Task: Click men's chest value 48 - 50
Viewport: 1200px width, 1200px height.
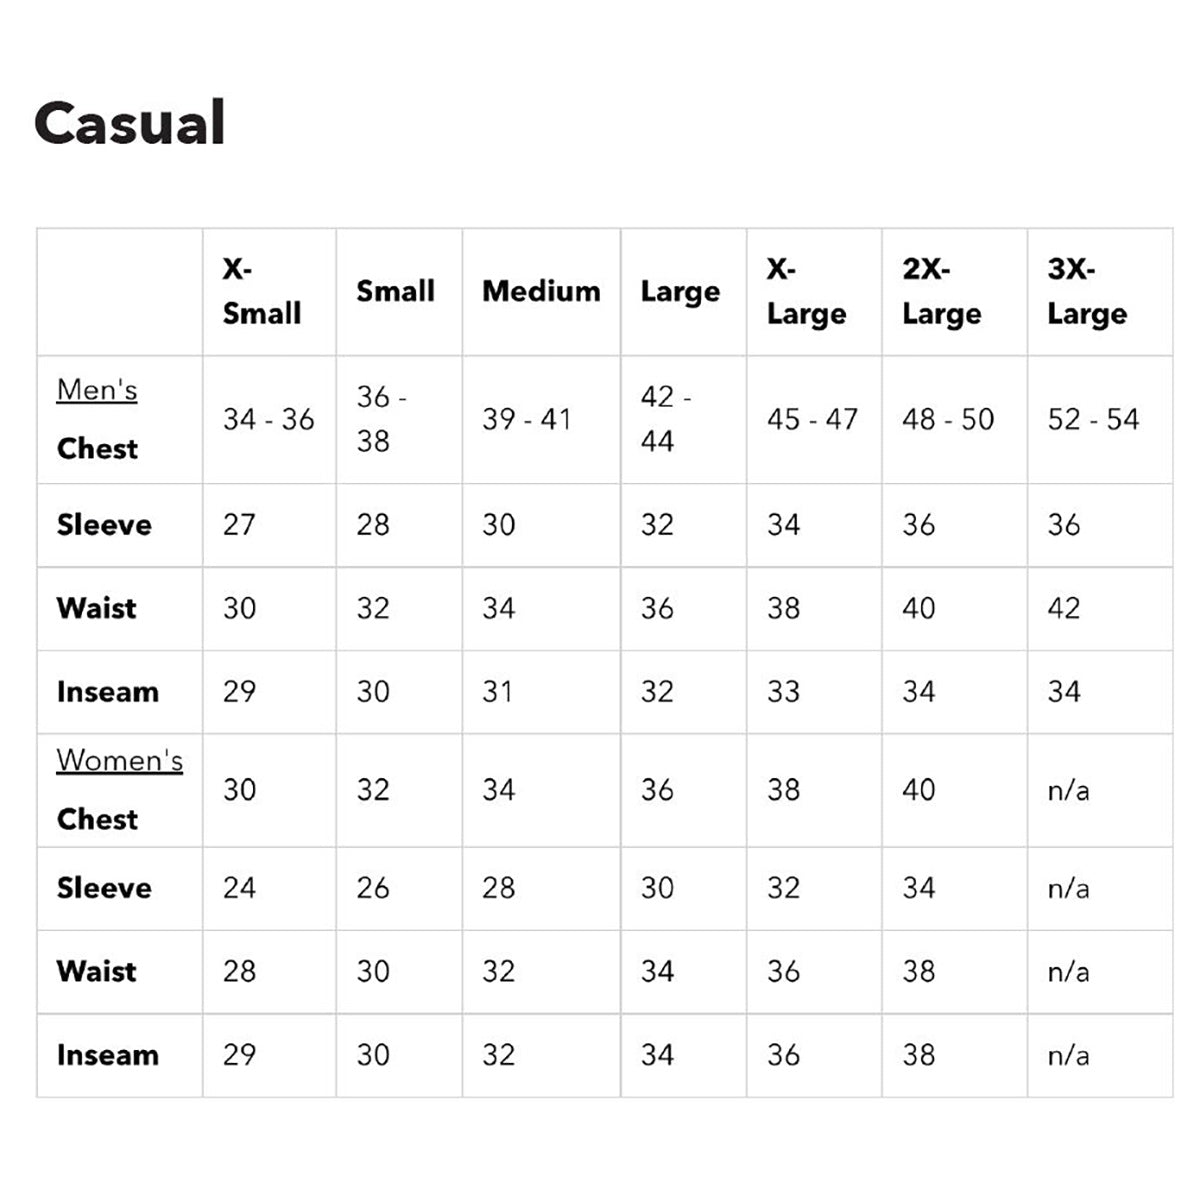Action: click(x=948, y=419)
